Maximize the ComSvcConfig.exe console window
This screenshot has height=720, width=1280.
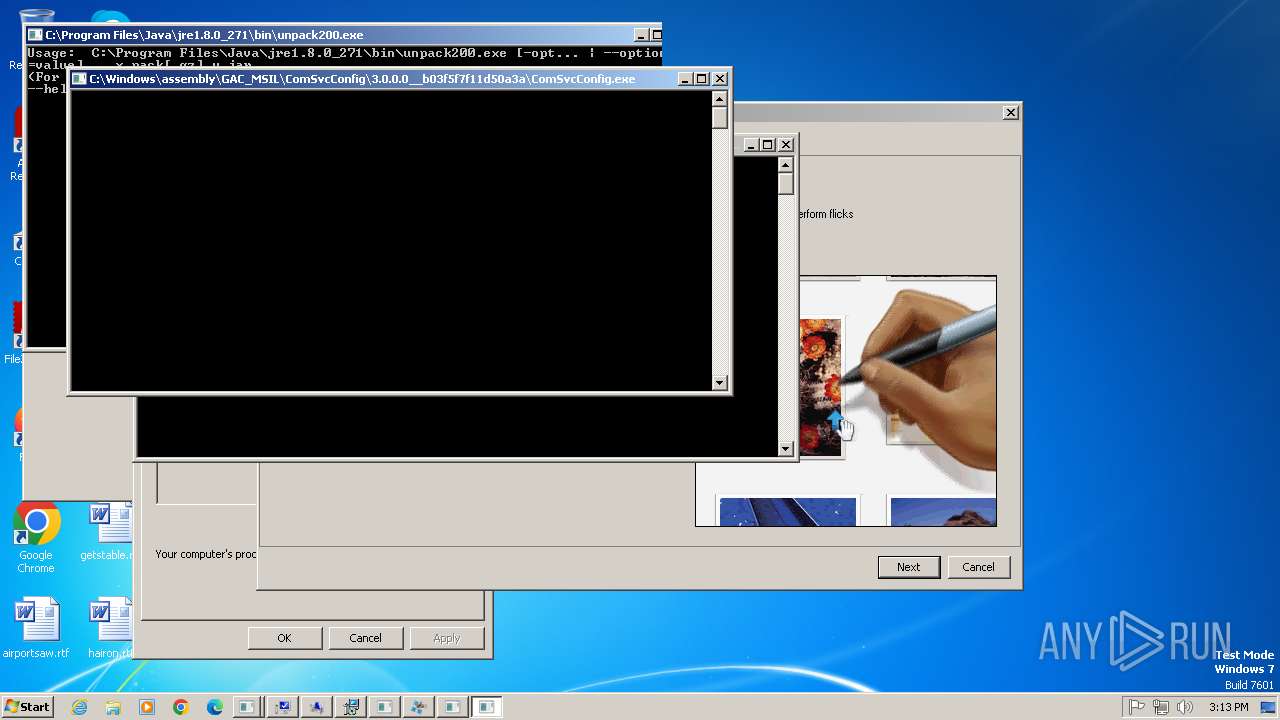tap(702, 79)
